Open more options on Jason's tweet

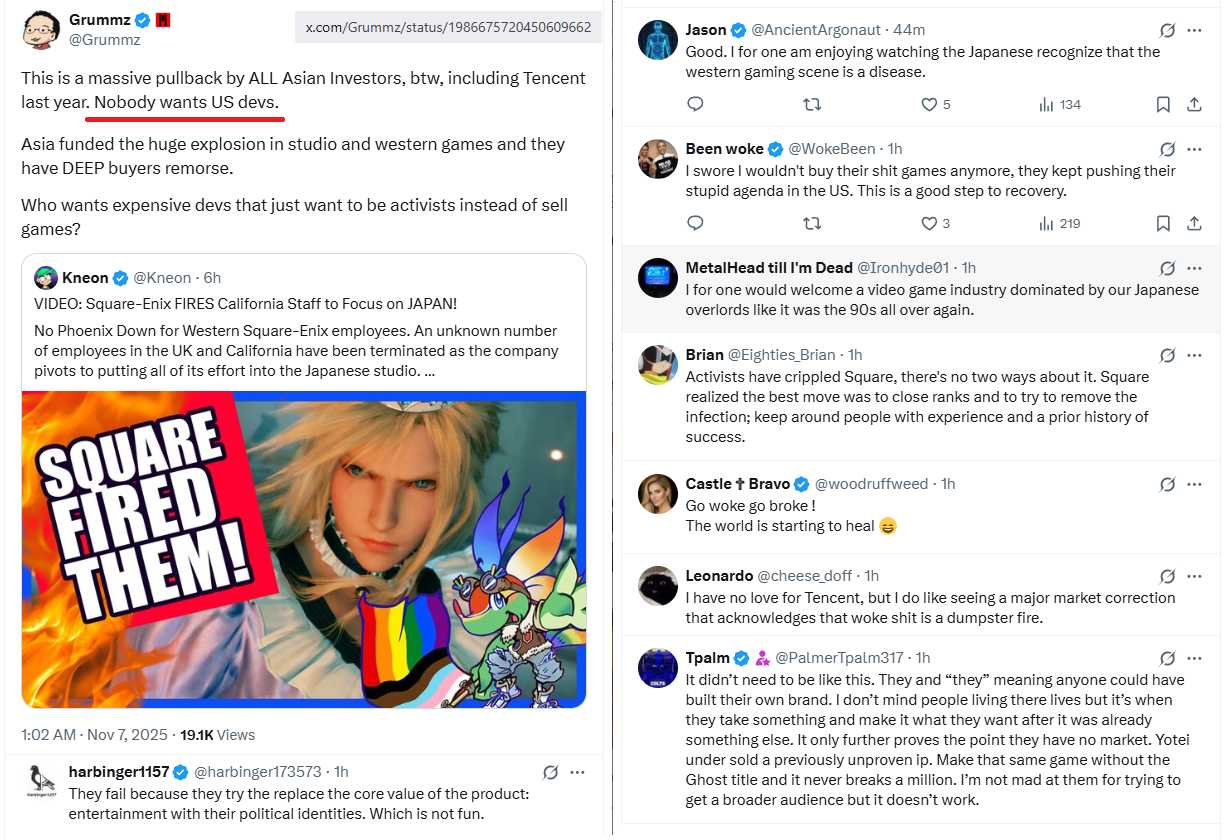pyautogui.click(x=1194, y=31)
